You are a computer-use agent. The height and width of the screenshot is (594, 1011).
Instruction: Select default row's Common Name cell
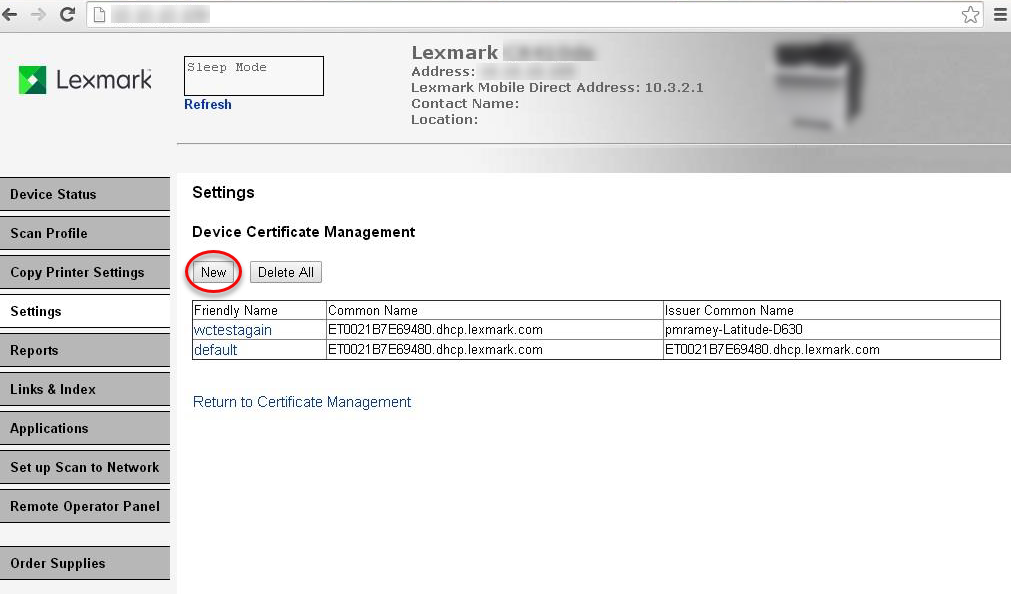pos(495,350)
